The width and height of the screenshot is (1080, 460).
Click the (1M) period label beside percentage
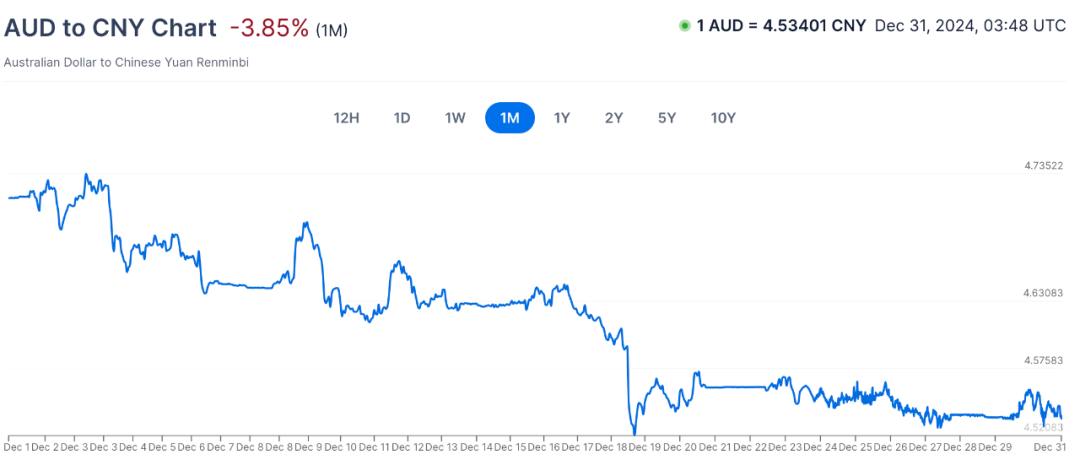(332, 30)
